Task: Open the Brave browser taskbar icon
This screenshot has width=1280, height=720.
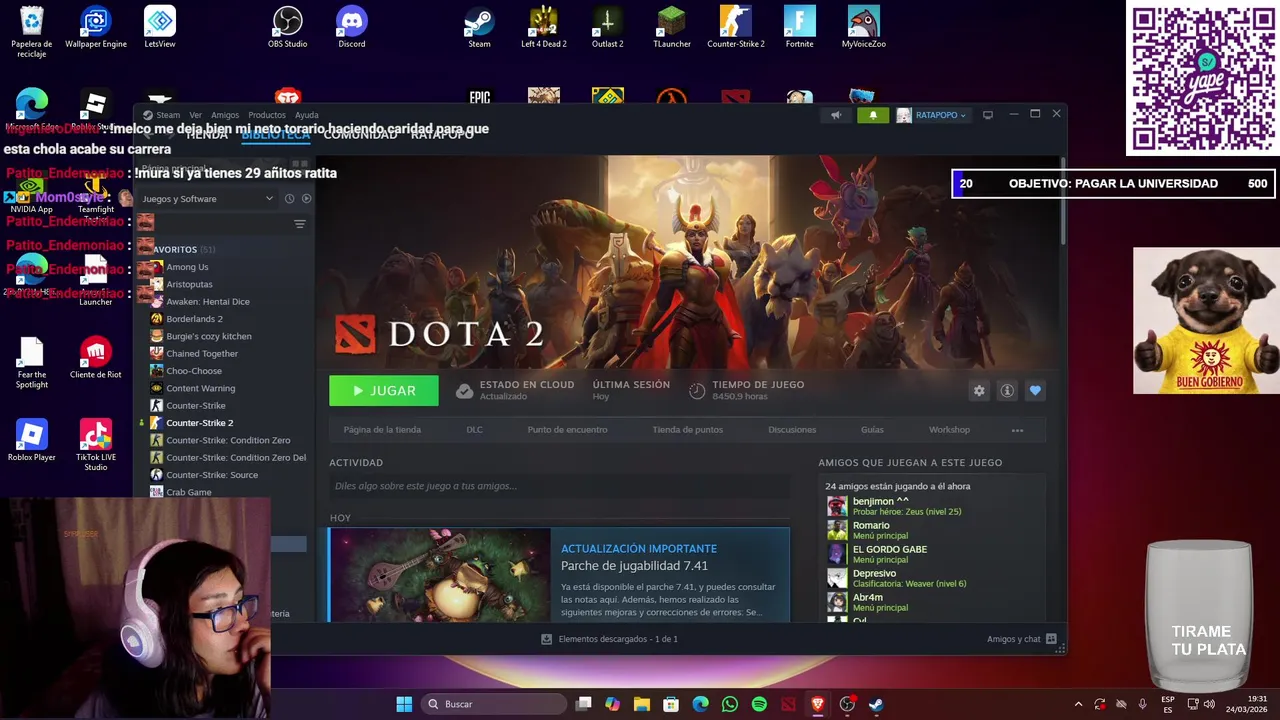Action: [x=817, y=704]
